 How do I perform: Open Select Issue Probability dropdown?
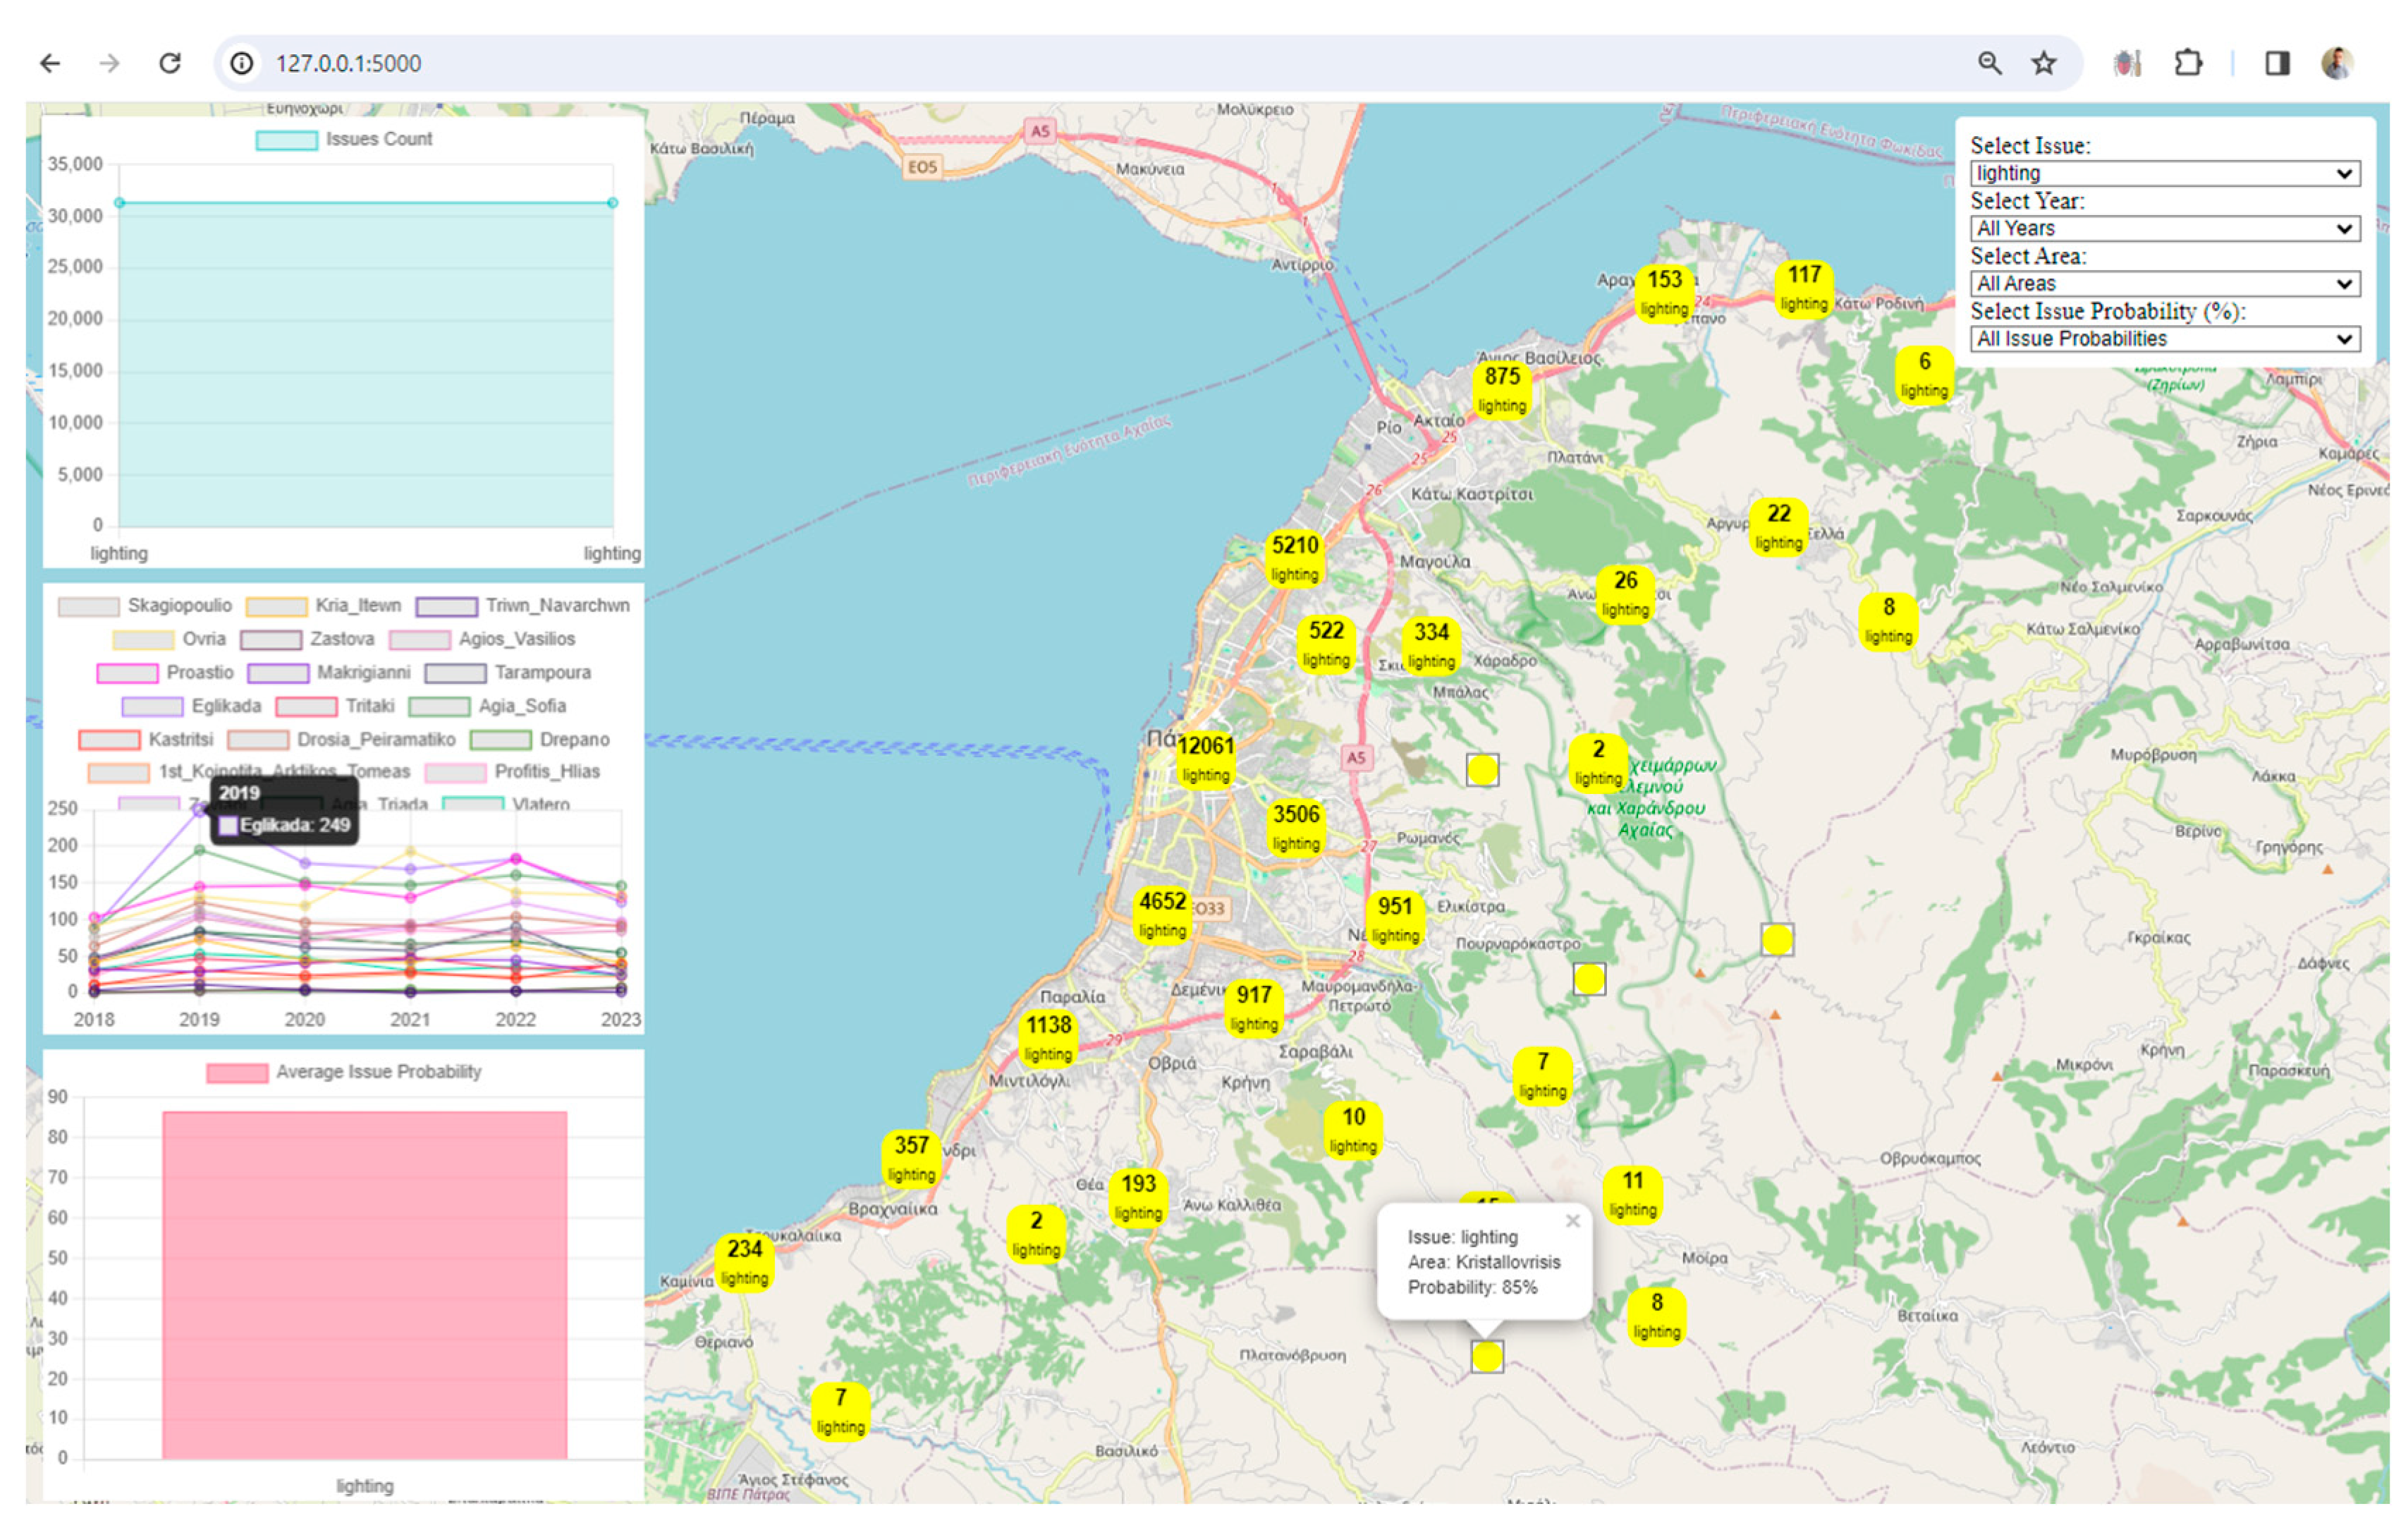click(x=2164, y=339)
